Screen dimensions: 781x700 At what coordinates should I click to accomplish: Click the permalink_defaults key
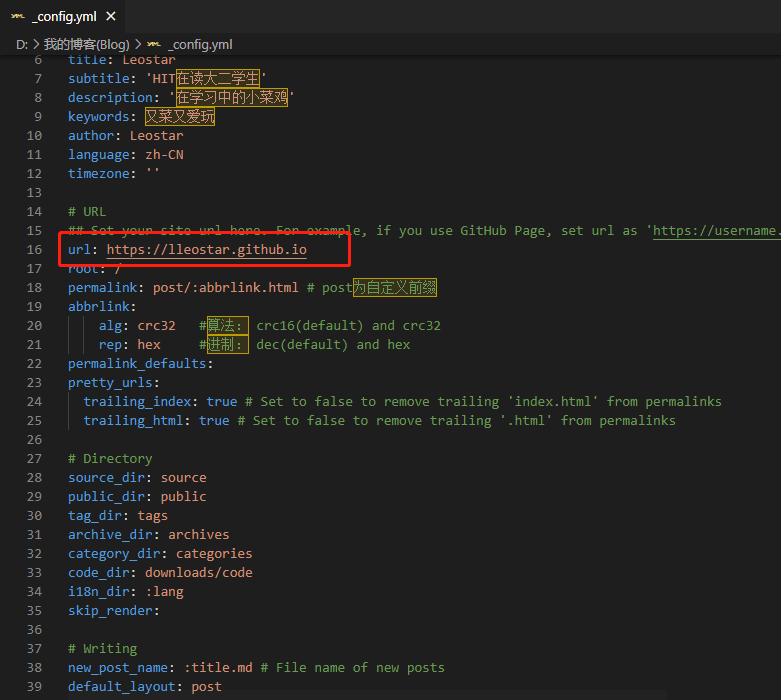[137, 363]
